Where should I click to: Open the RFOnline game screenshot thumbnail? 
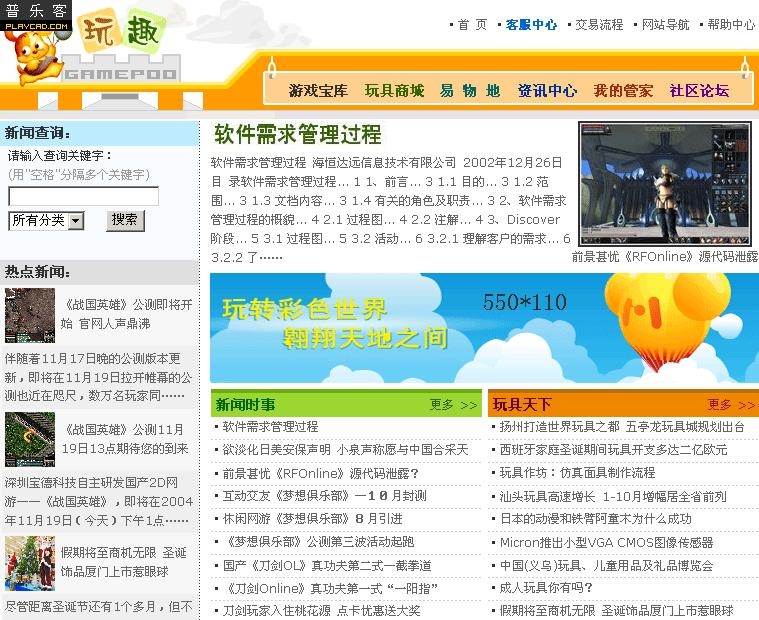[x=664, y=183]
